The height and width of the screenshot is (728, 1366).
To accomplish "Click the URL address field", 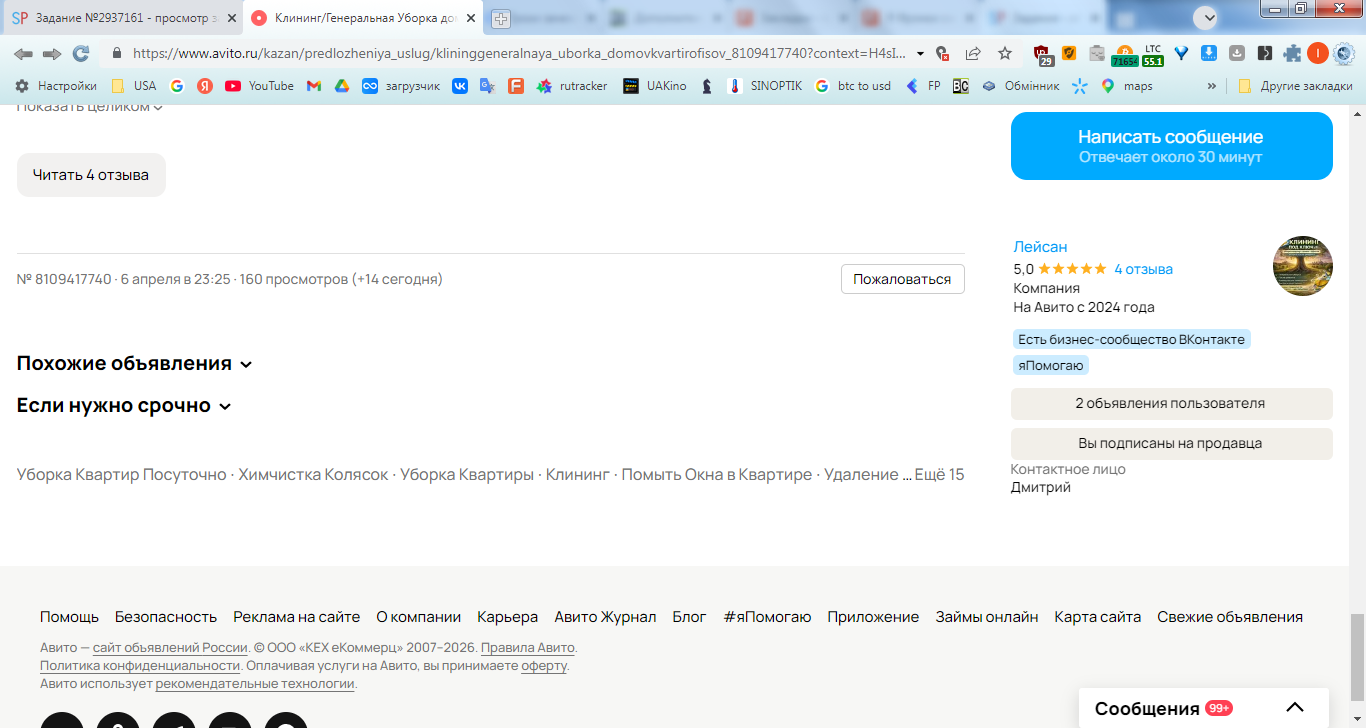I will pyautogui.click(x=520, y=54).
